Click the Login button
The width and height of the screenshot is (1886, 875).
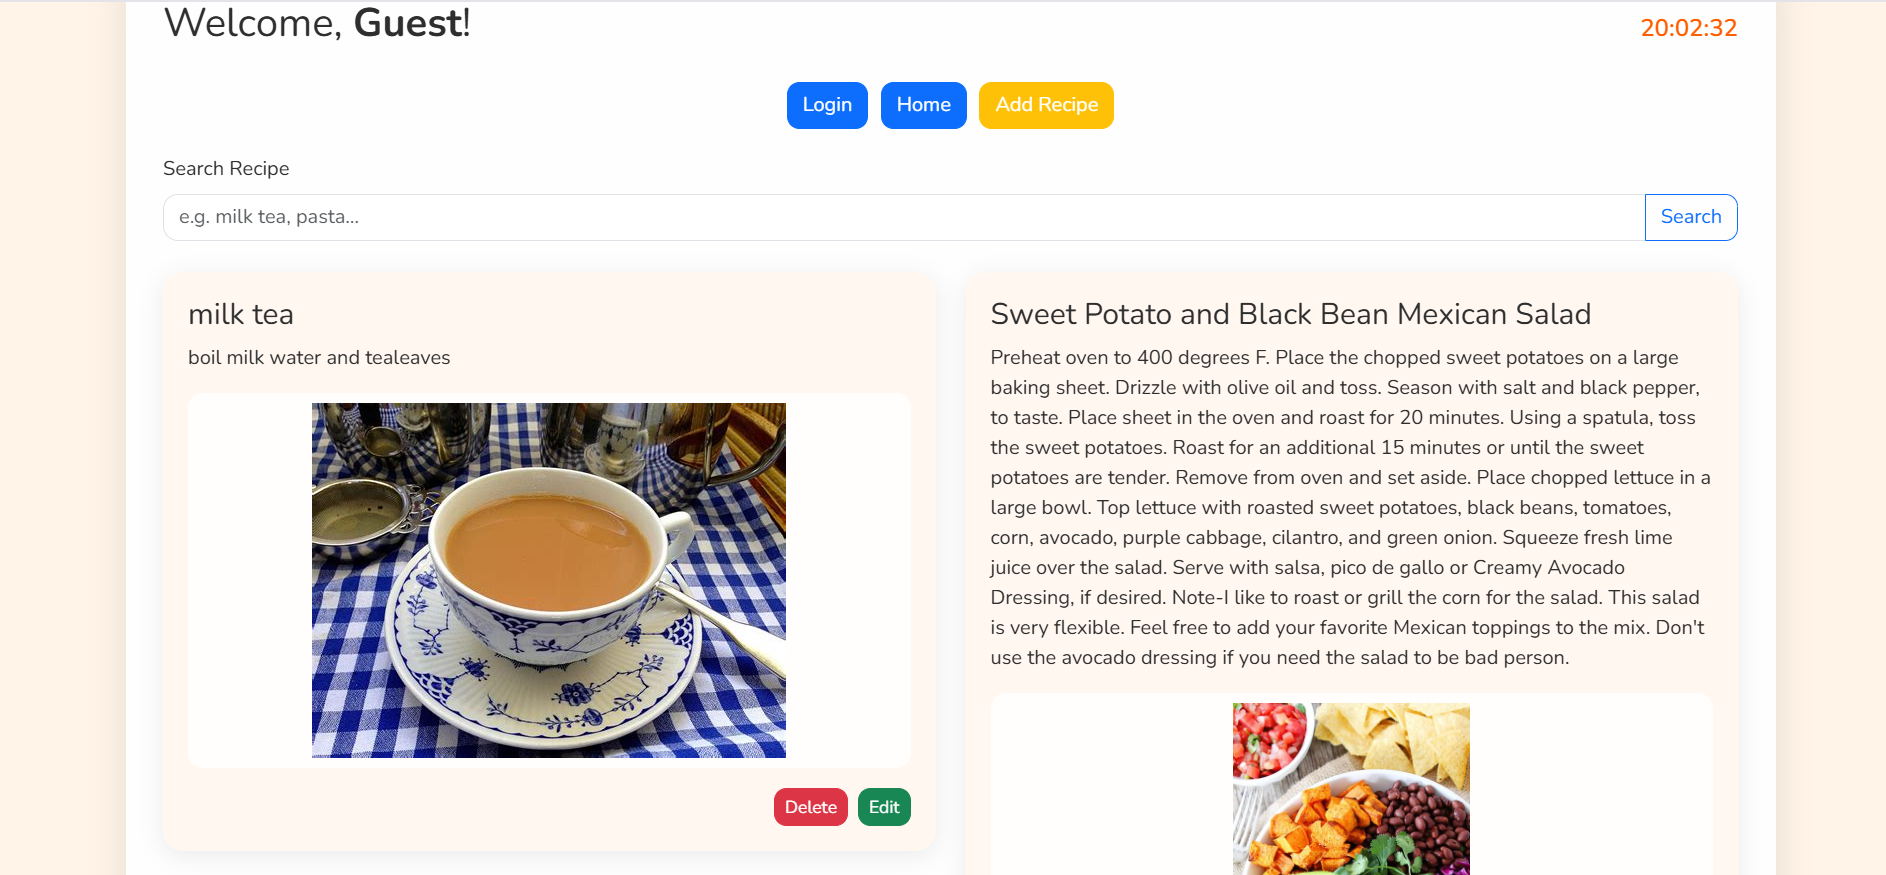(827, 105)
